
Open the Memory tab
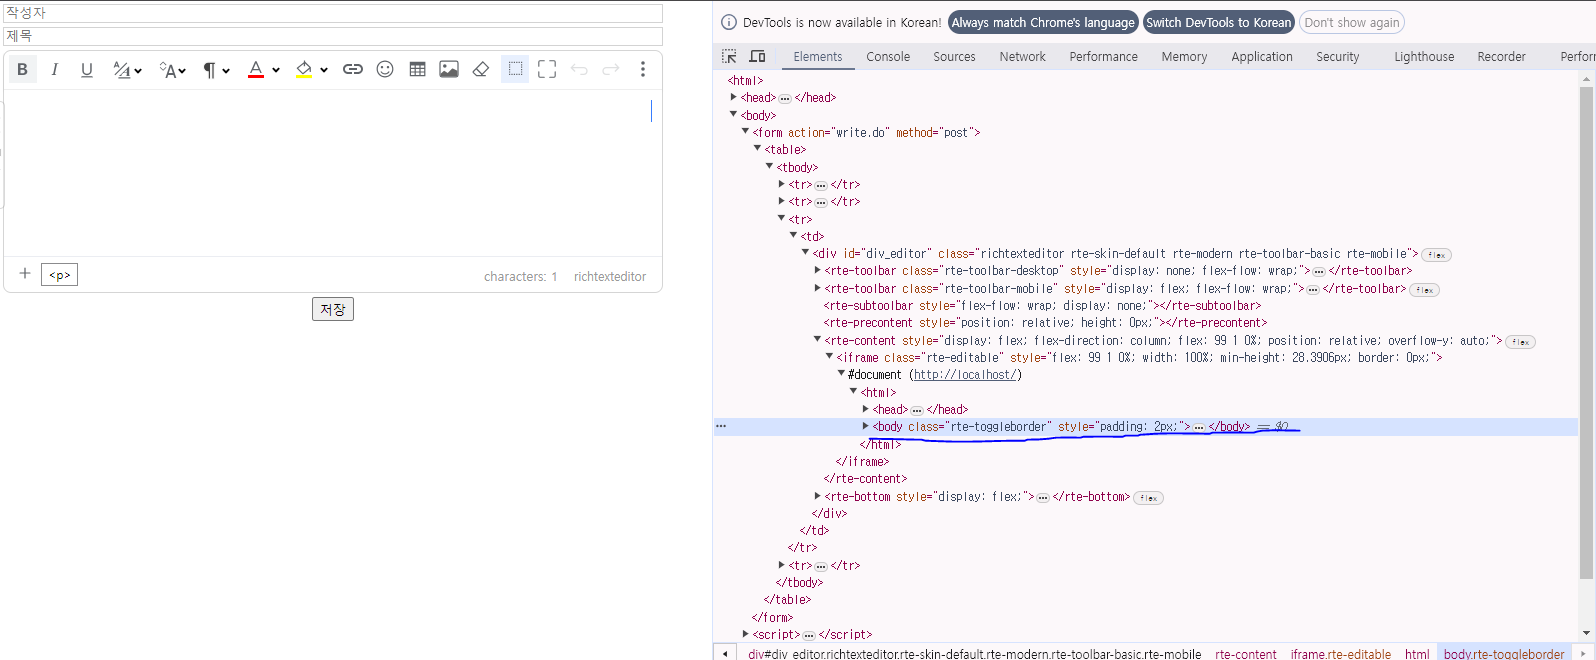(1184, 57)
